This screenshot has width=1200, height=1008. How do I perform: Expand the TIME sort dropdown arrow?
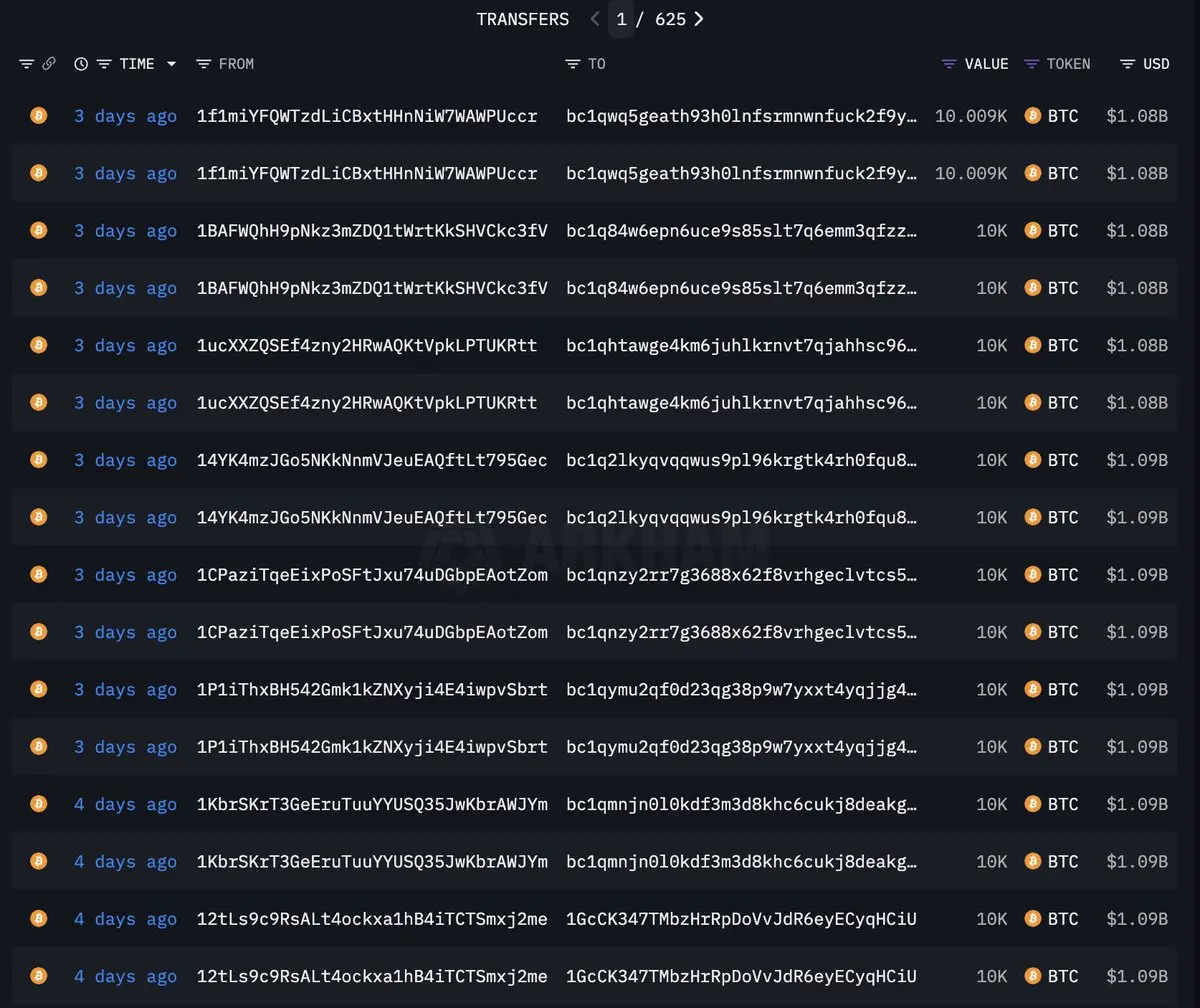tap(171, 64)
